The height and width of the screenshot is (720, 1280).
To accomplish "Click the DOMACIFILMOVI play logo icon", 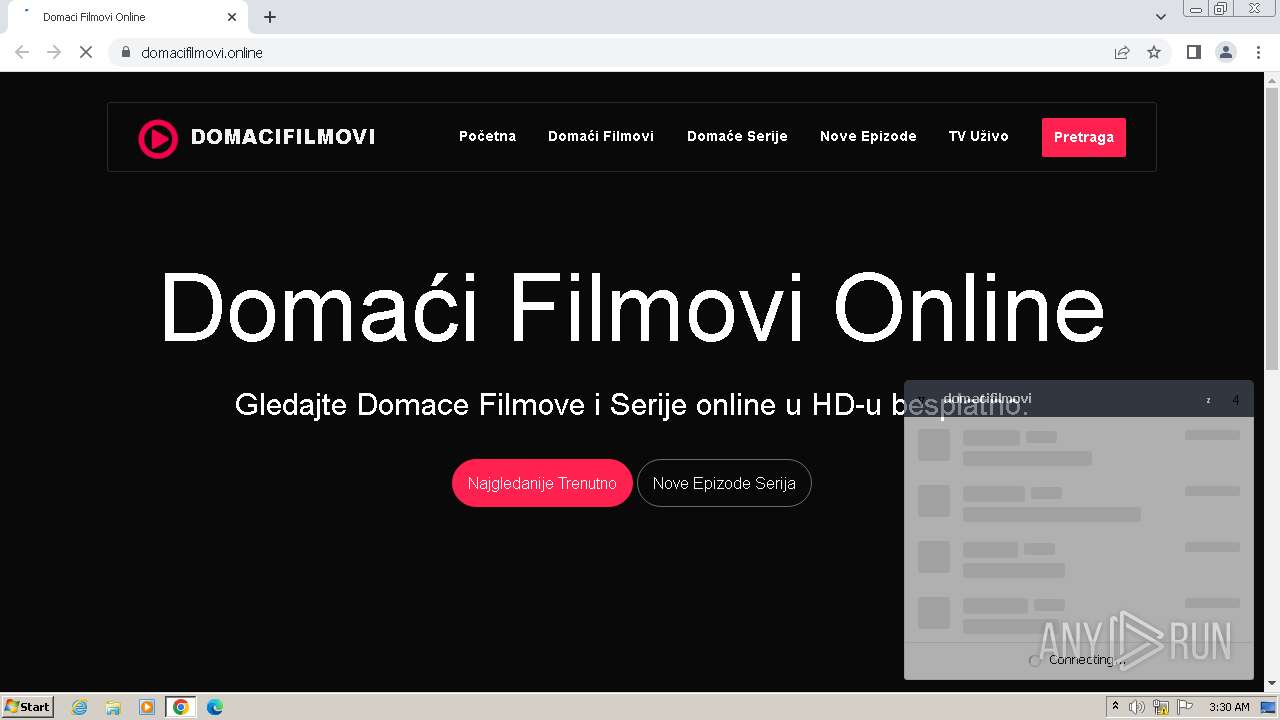I will click(158, 139).
